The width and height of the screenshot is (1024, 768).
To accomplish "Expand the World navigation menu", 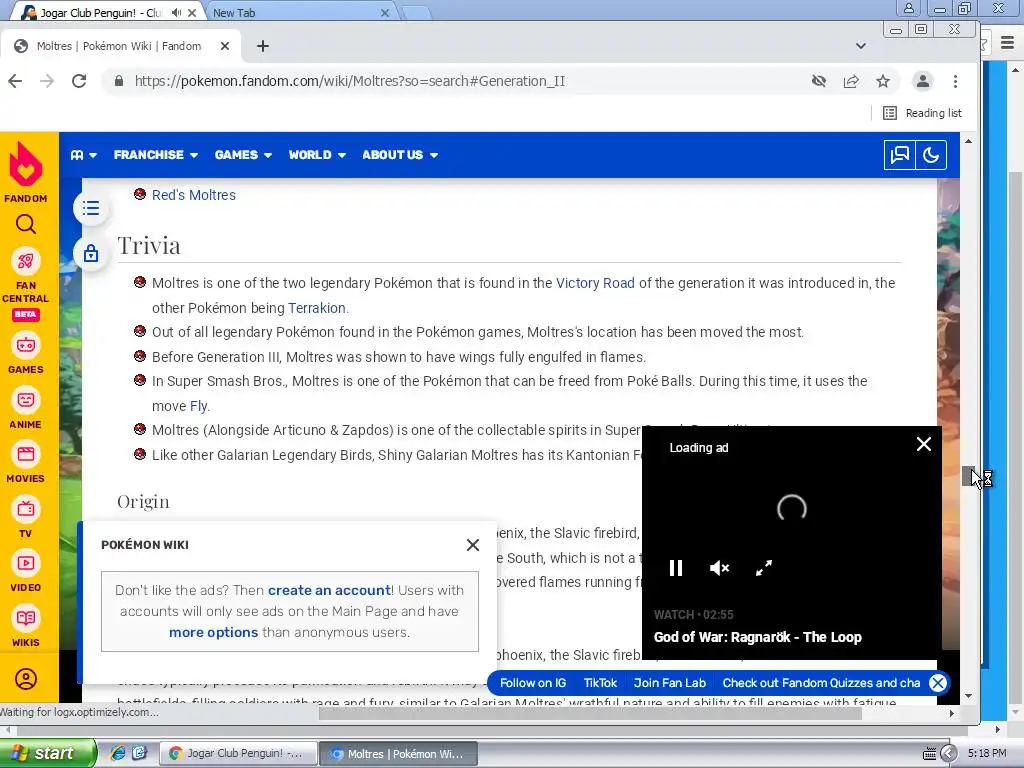I will pyautogui.click(x=317, y=155).
